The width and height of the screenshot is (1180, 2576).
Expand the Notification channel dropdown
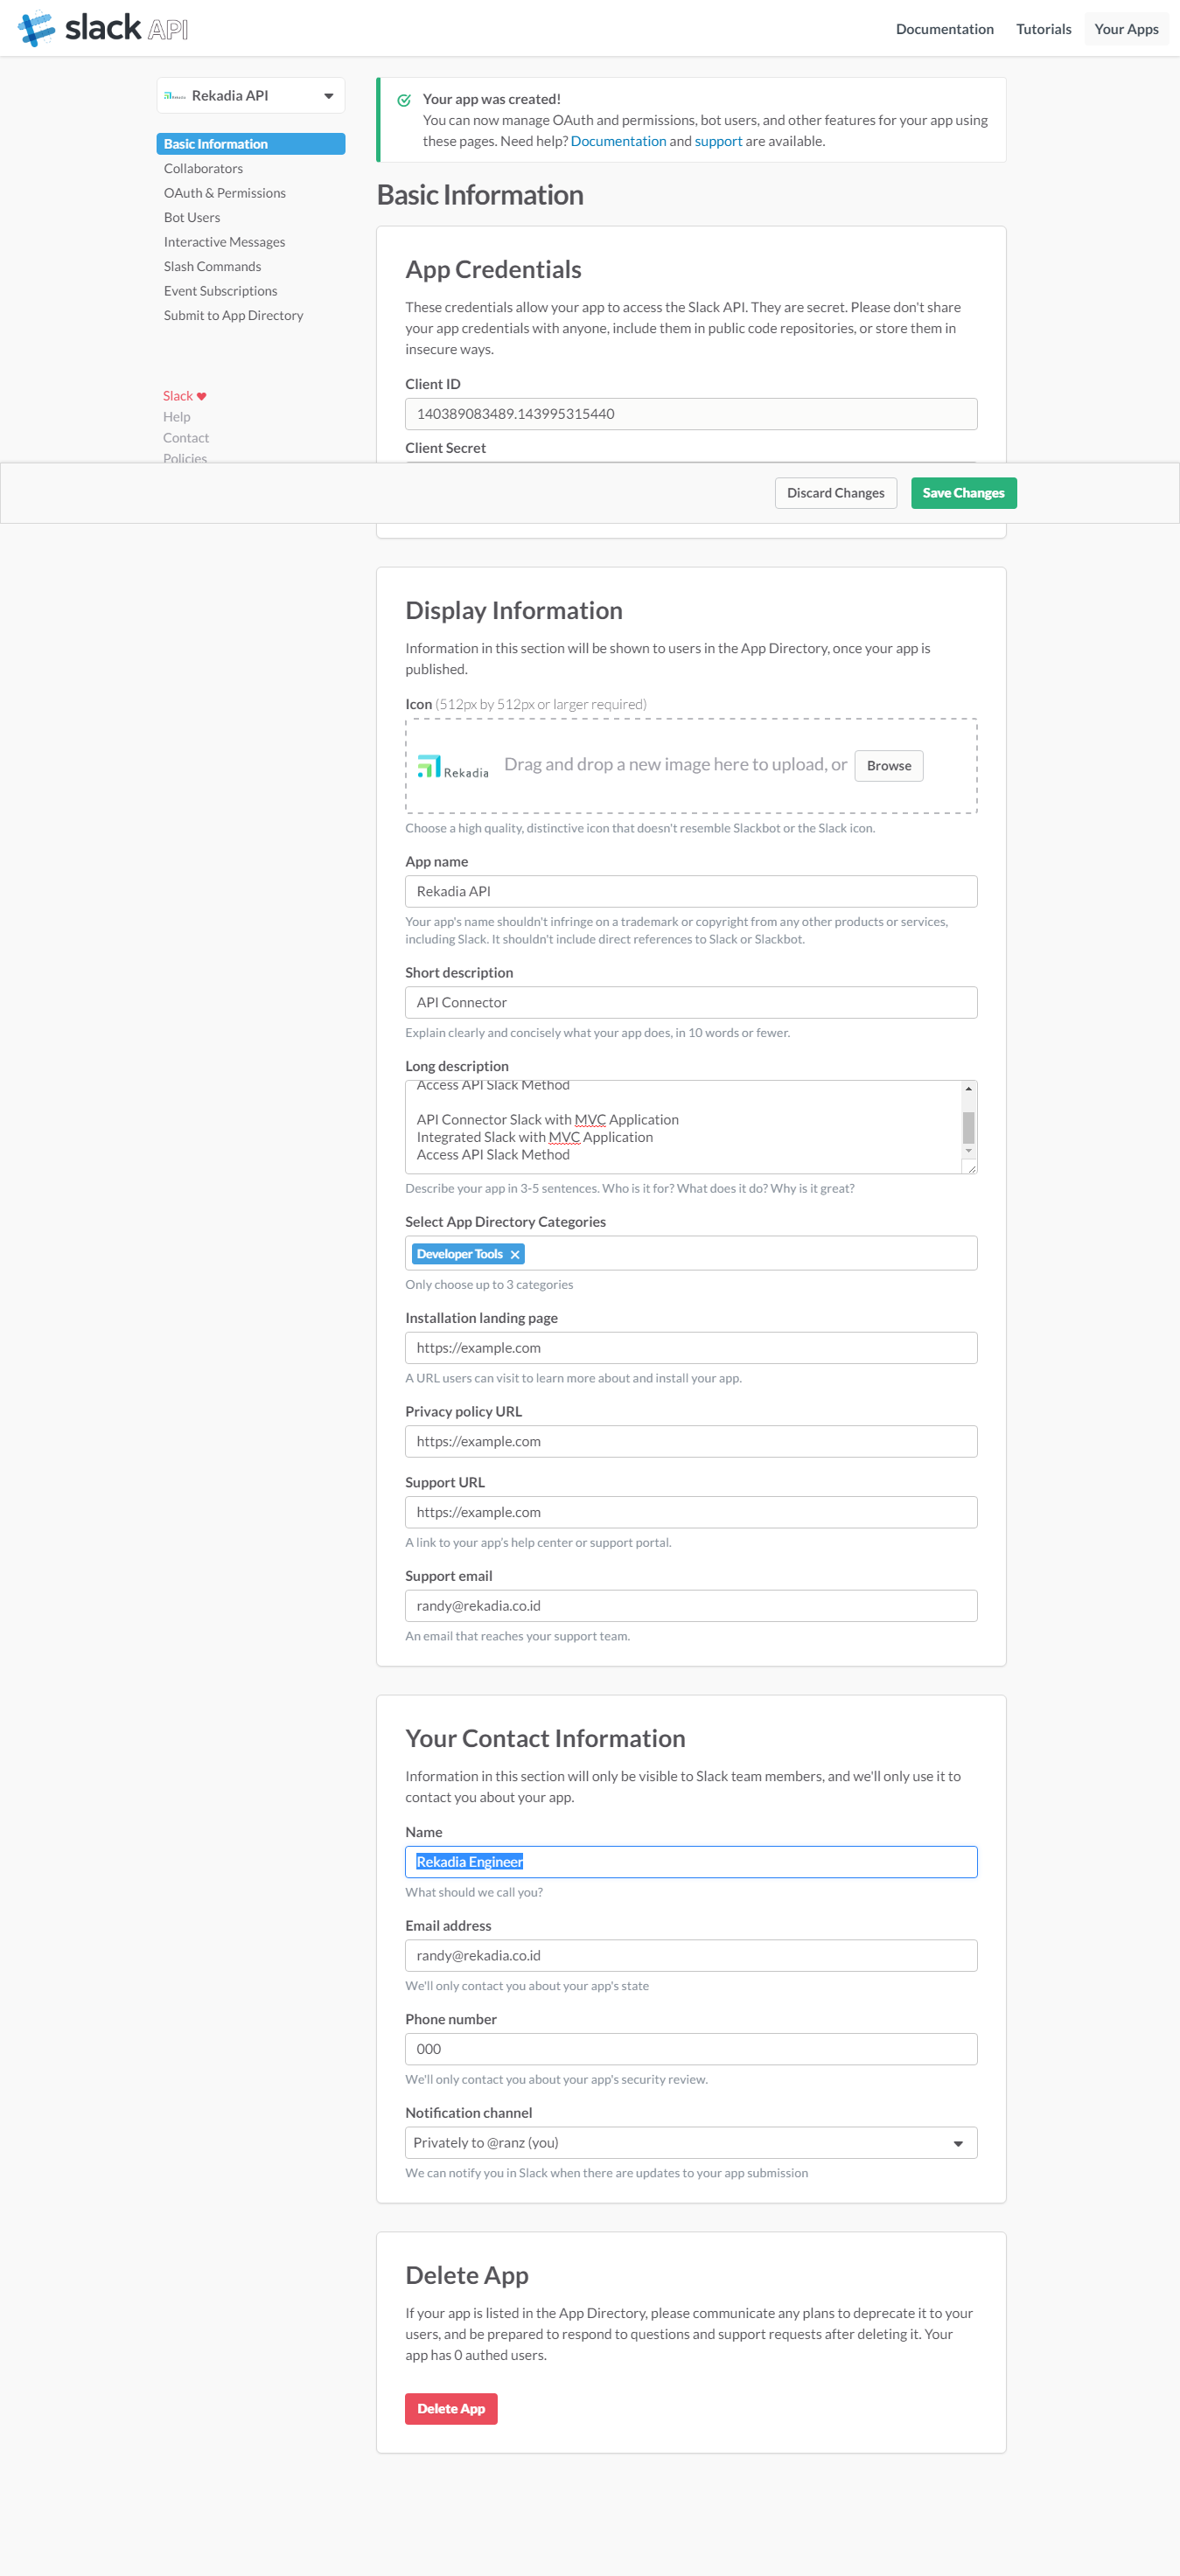(x=691, y=2142)
